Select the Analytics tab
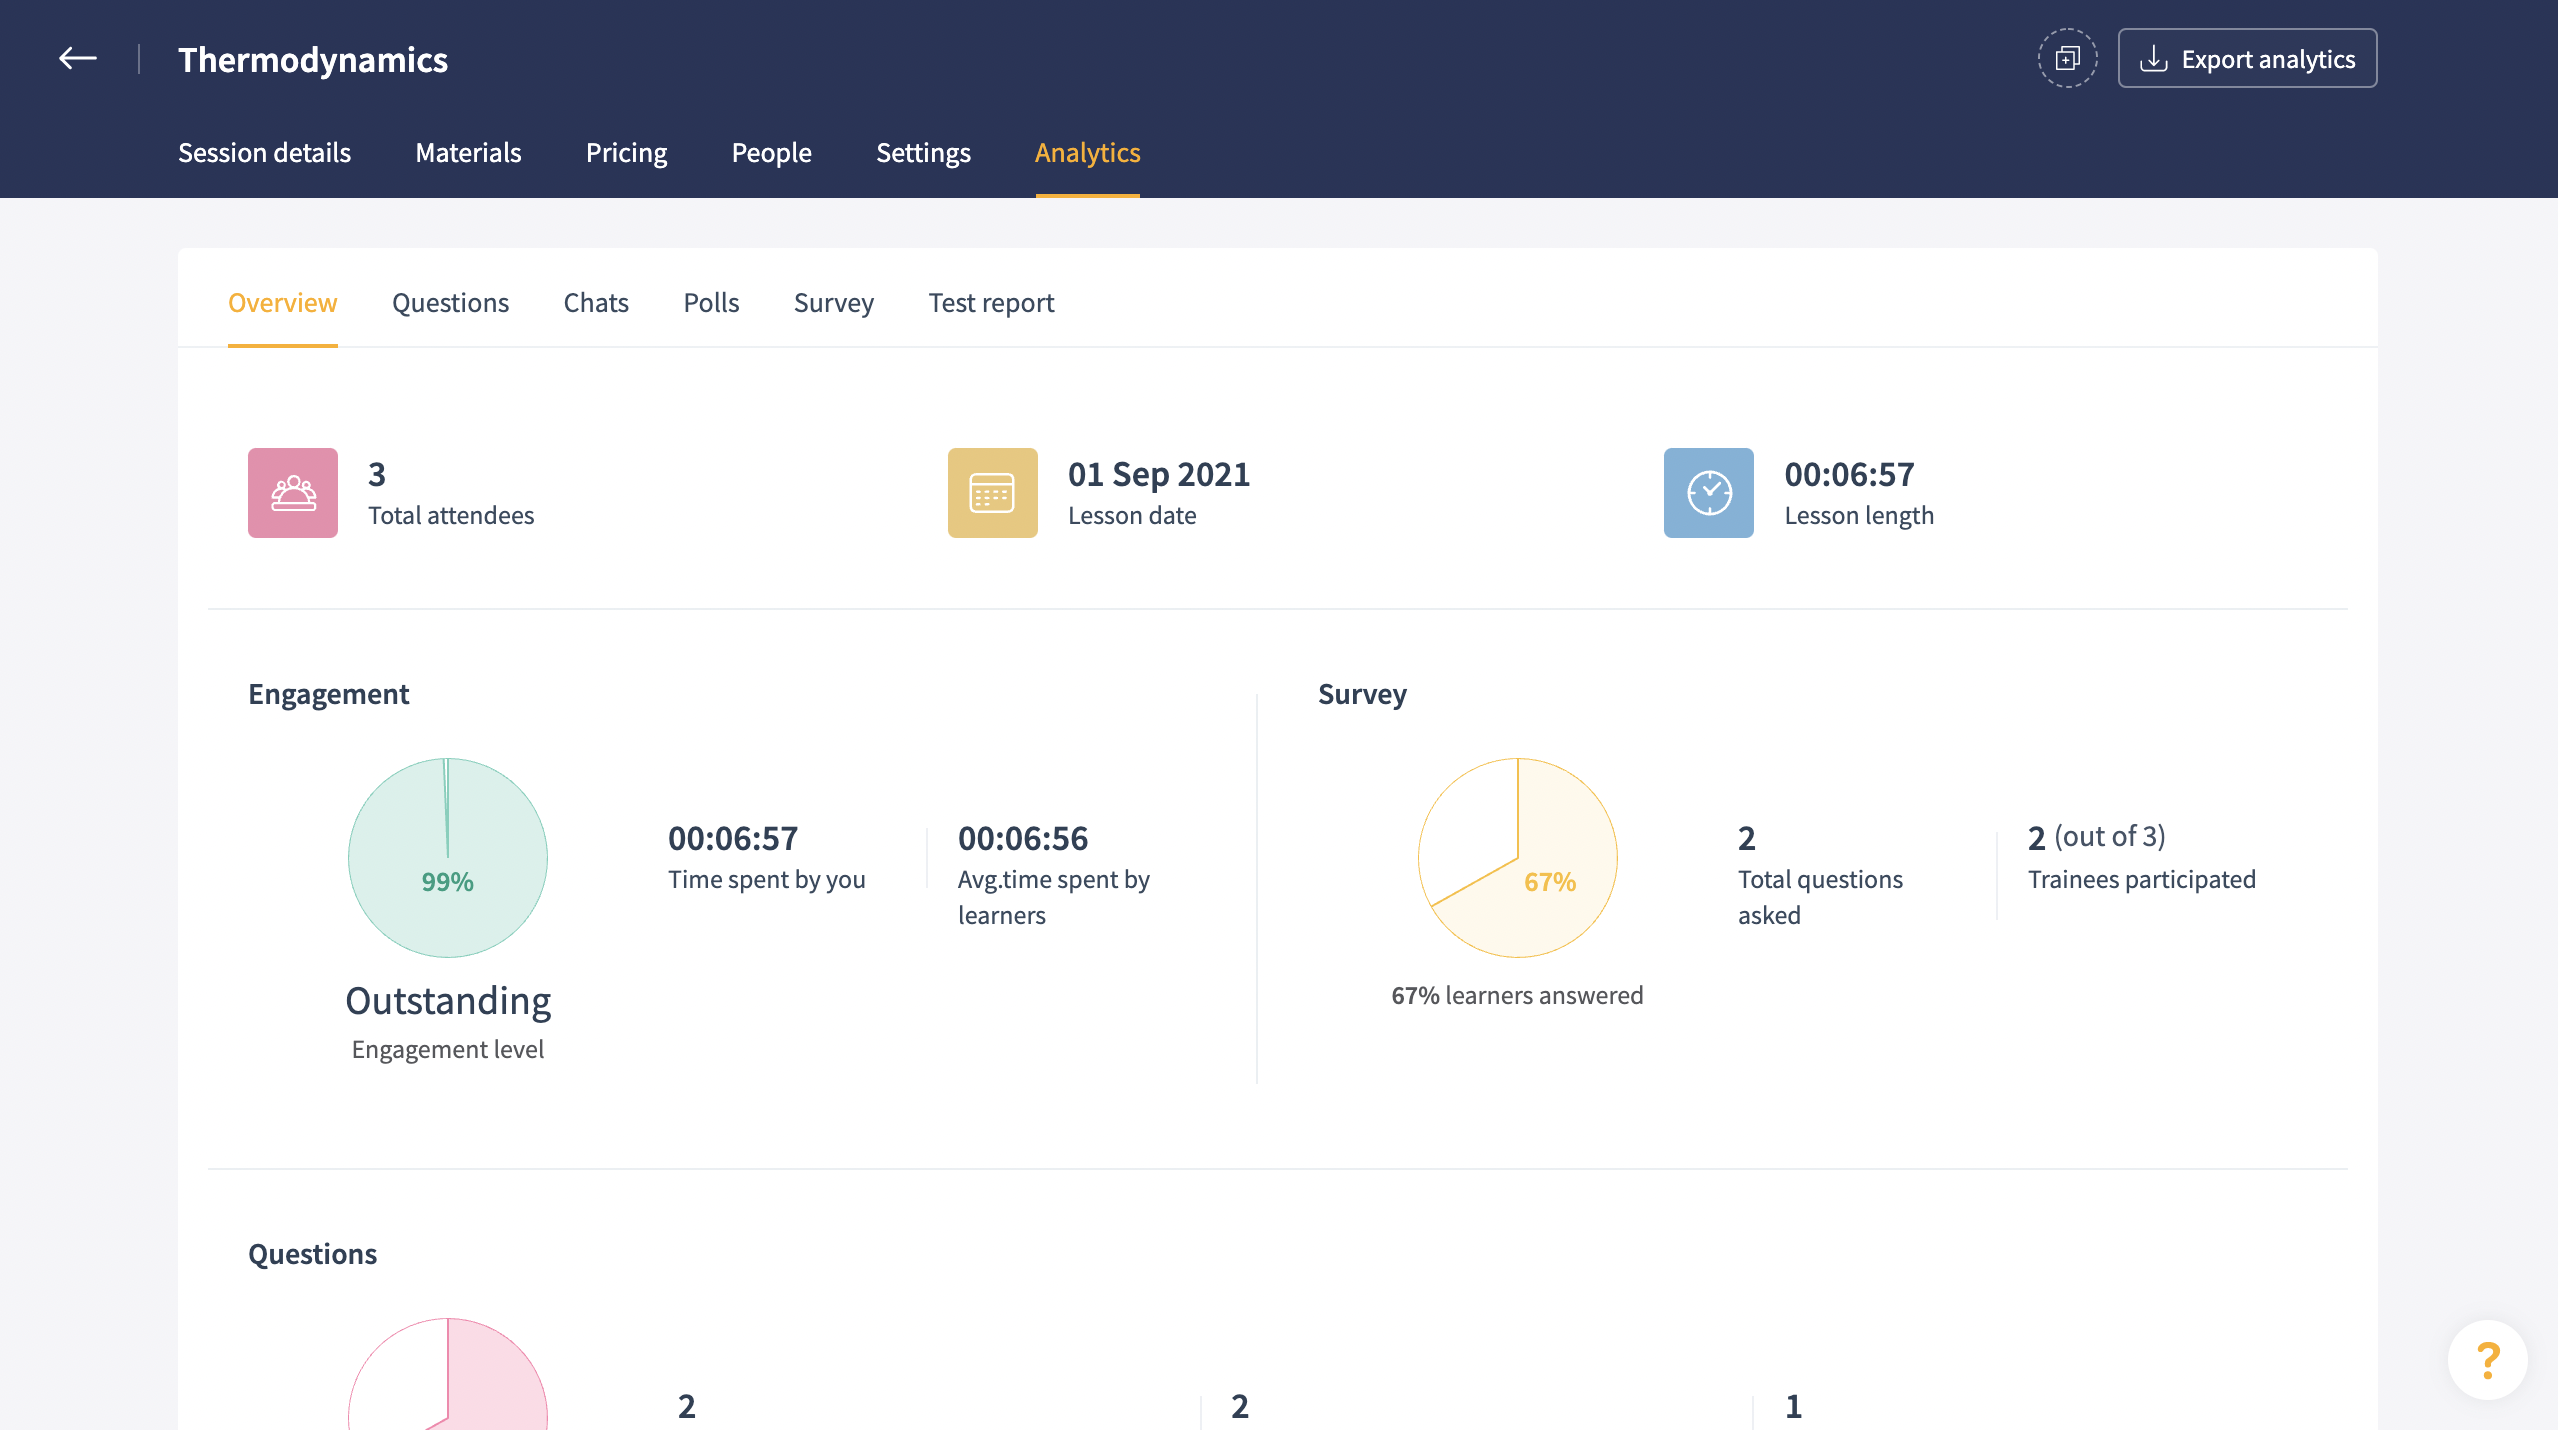This screenshot has width=2558, height=1430. click(1087, 152)
